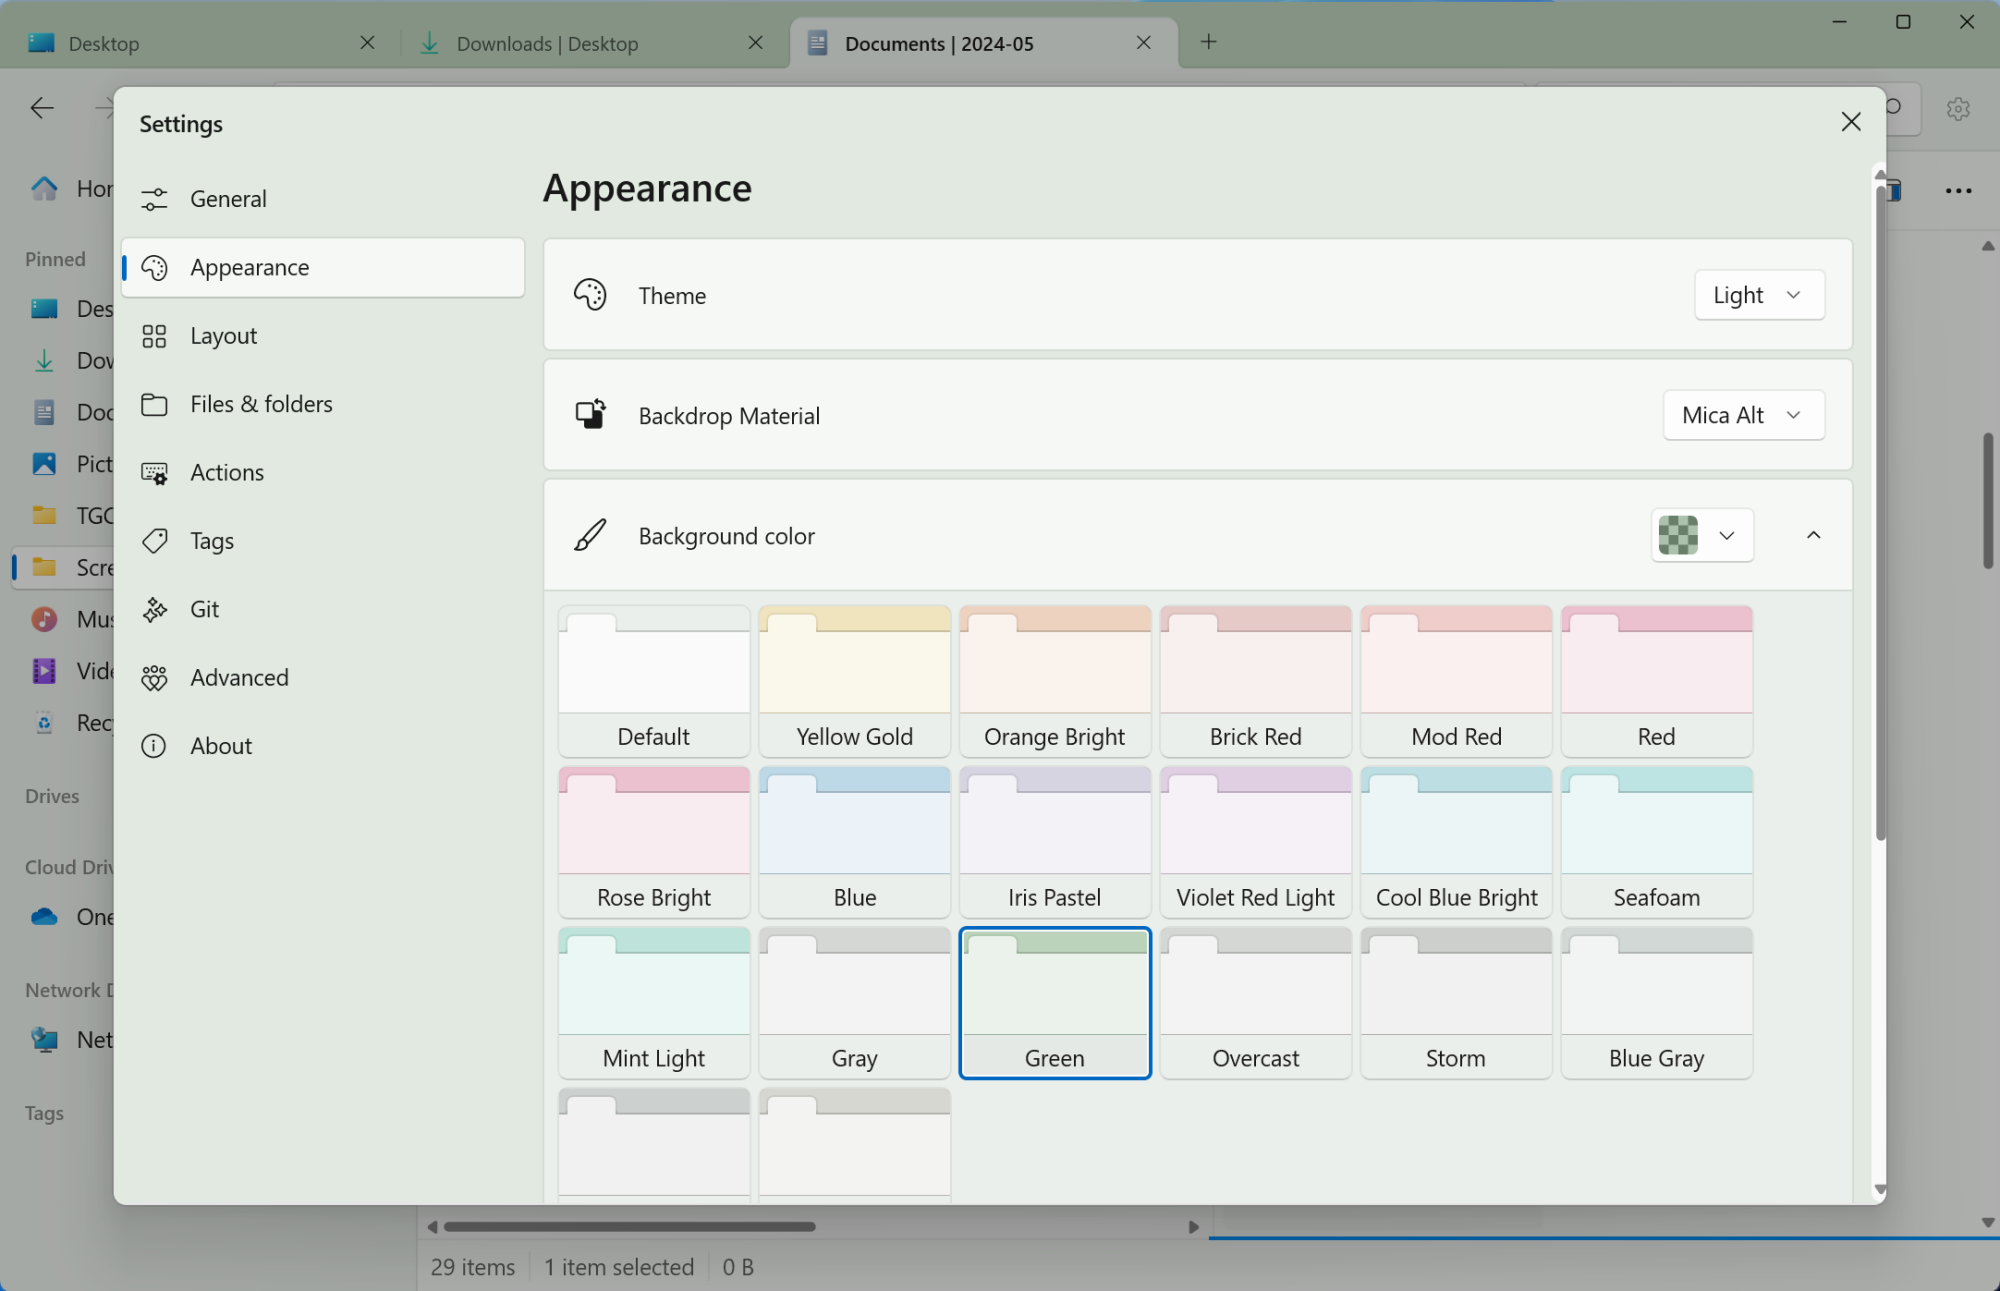This screenshot has height=1291, width=2000.
Task: Select the Default background color
Action: [x=654, y=681]
